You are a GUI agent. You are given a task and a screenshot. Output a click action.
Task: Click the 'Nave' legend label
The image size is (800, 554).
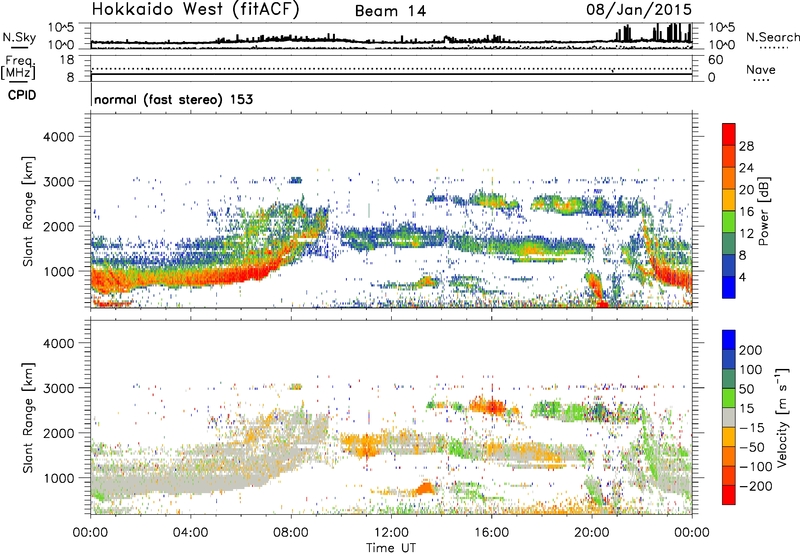click(x=761, y=70)
